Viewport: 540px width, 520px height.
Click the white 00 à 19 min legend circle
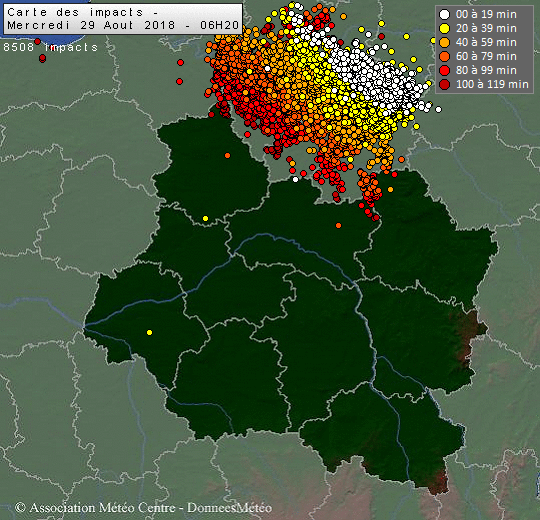pos(445,14)
